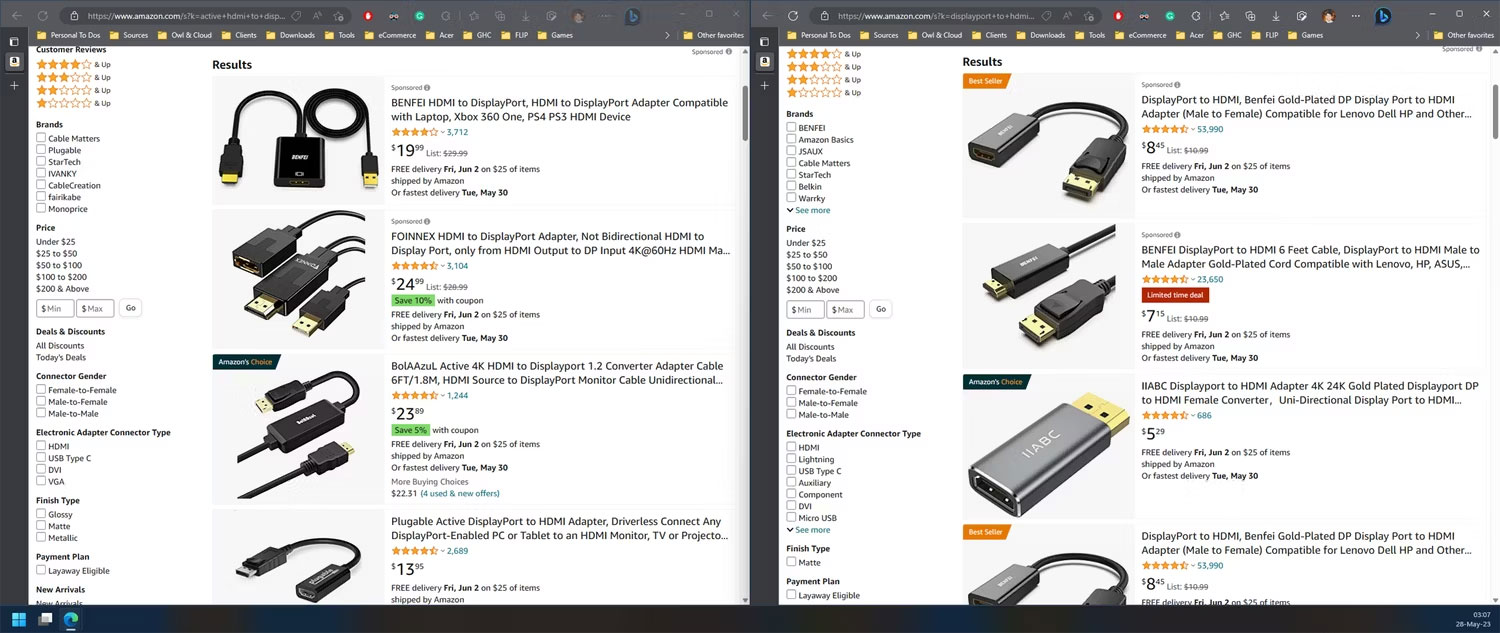
Task: Click the browser profile avatar
Action: 1327,16
